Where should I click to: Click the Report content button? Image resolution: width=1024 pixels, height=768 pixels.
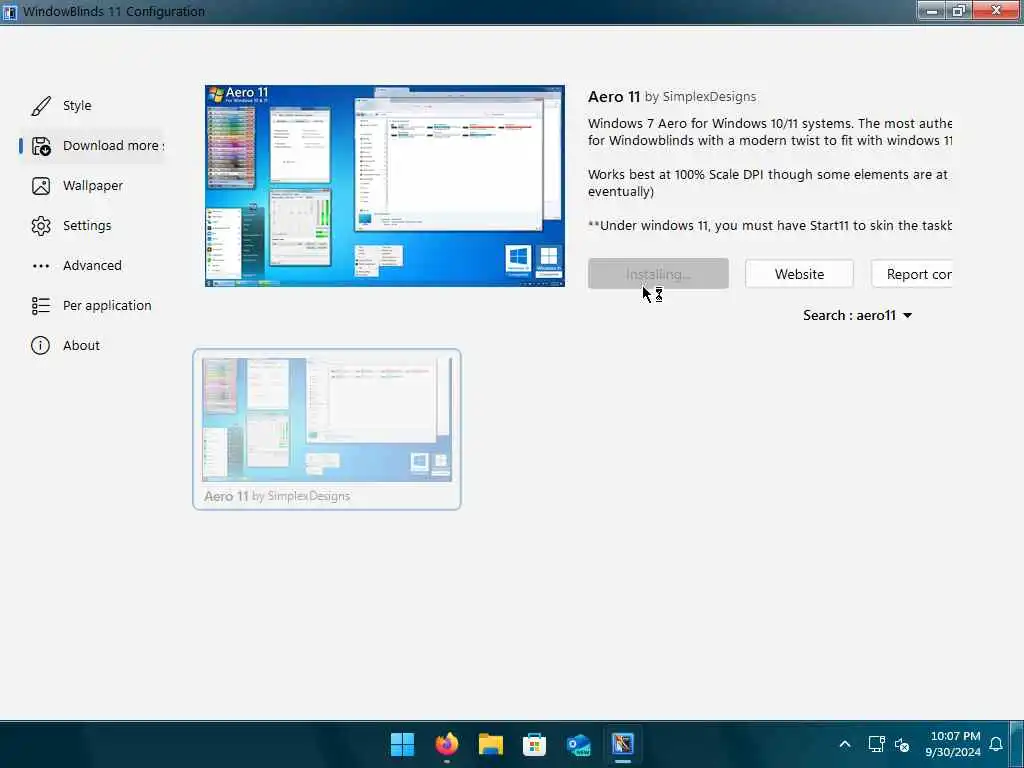(912, 274)
